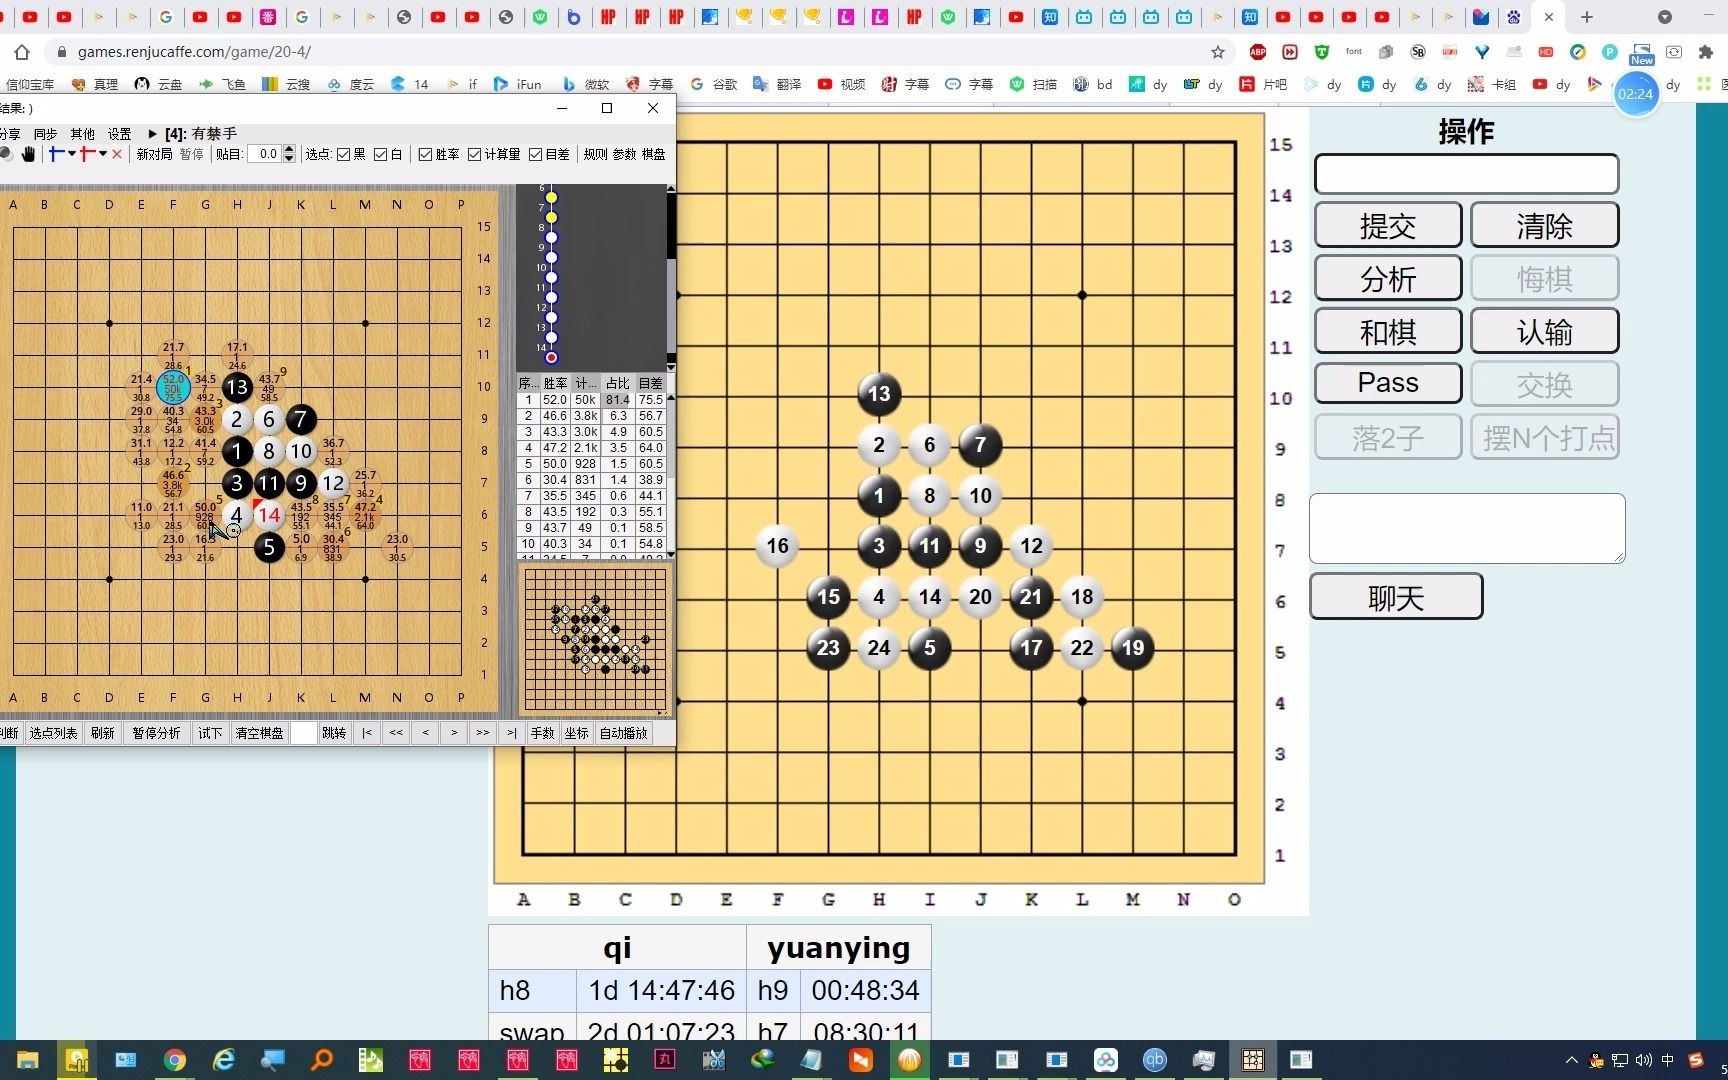Open the 其他 menu

tap(82, 133)
